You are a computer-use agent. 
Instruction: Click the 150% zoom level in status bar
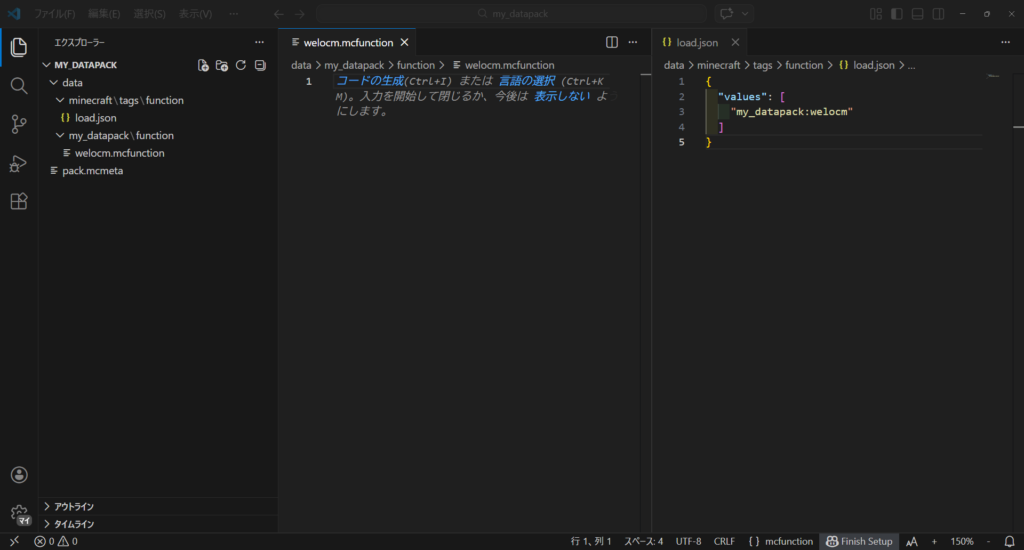(x=962, y=542)
